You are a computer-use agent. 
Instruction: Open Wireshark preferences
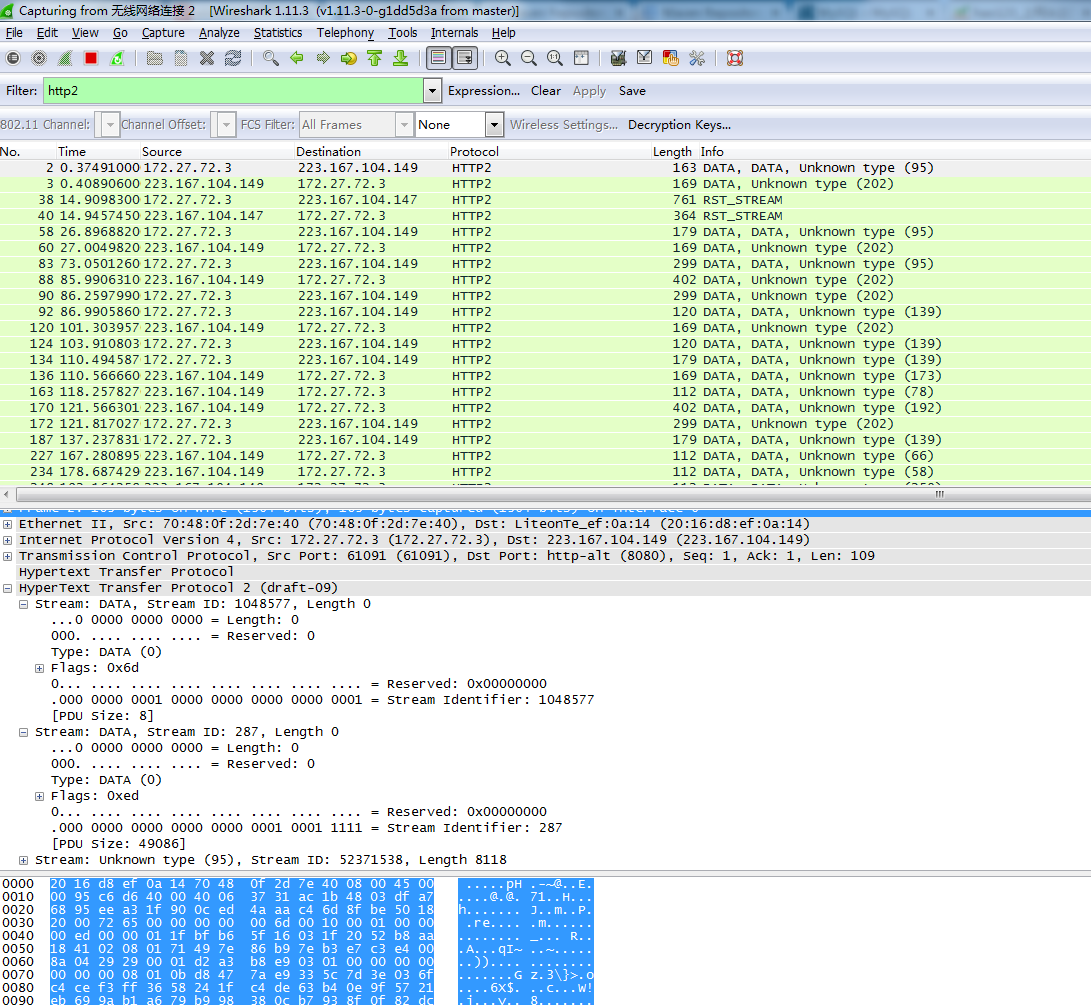[x=696, y=58]
